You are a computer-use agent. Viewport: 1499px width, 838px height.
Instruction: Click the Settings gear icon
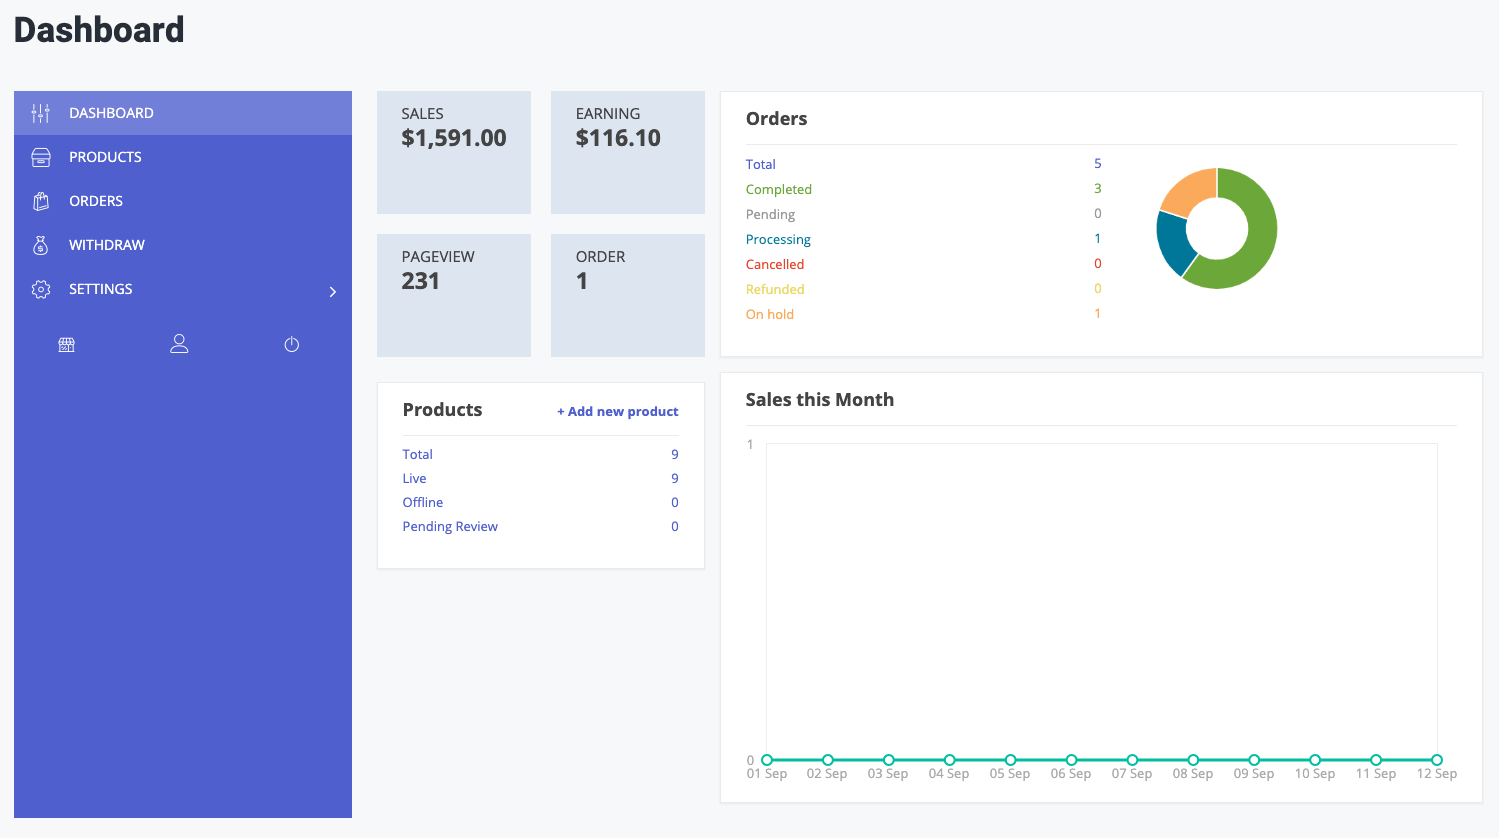41,289
